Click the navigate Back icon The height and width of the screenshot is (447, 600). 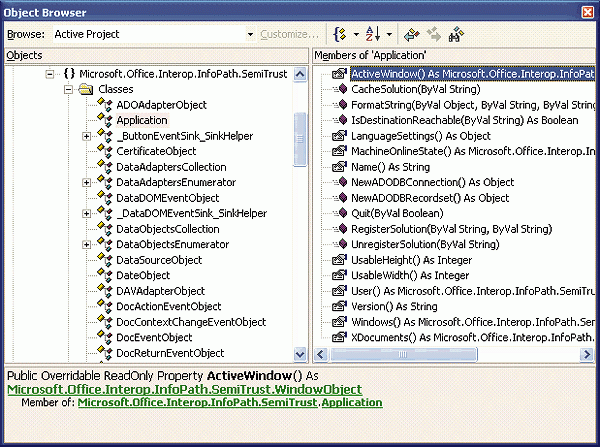[410, 34]
